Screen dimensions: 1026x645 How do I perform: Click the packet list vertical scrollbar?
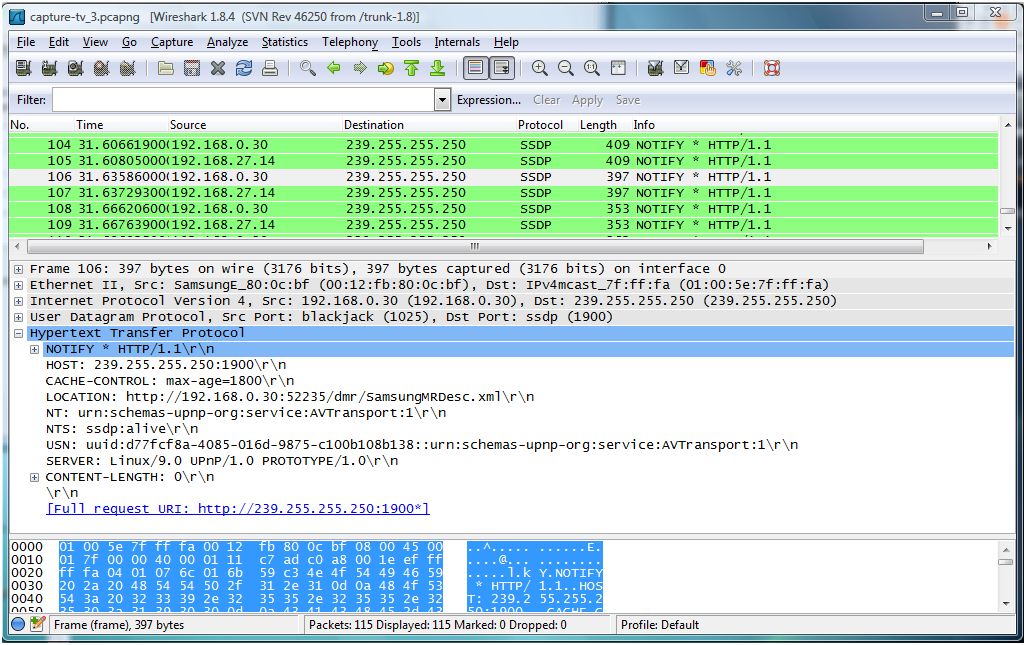[x=1008, y=210]
